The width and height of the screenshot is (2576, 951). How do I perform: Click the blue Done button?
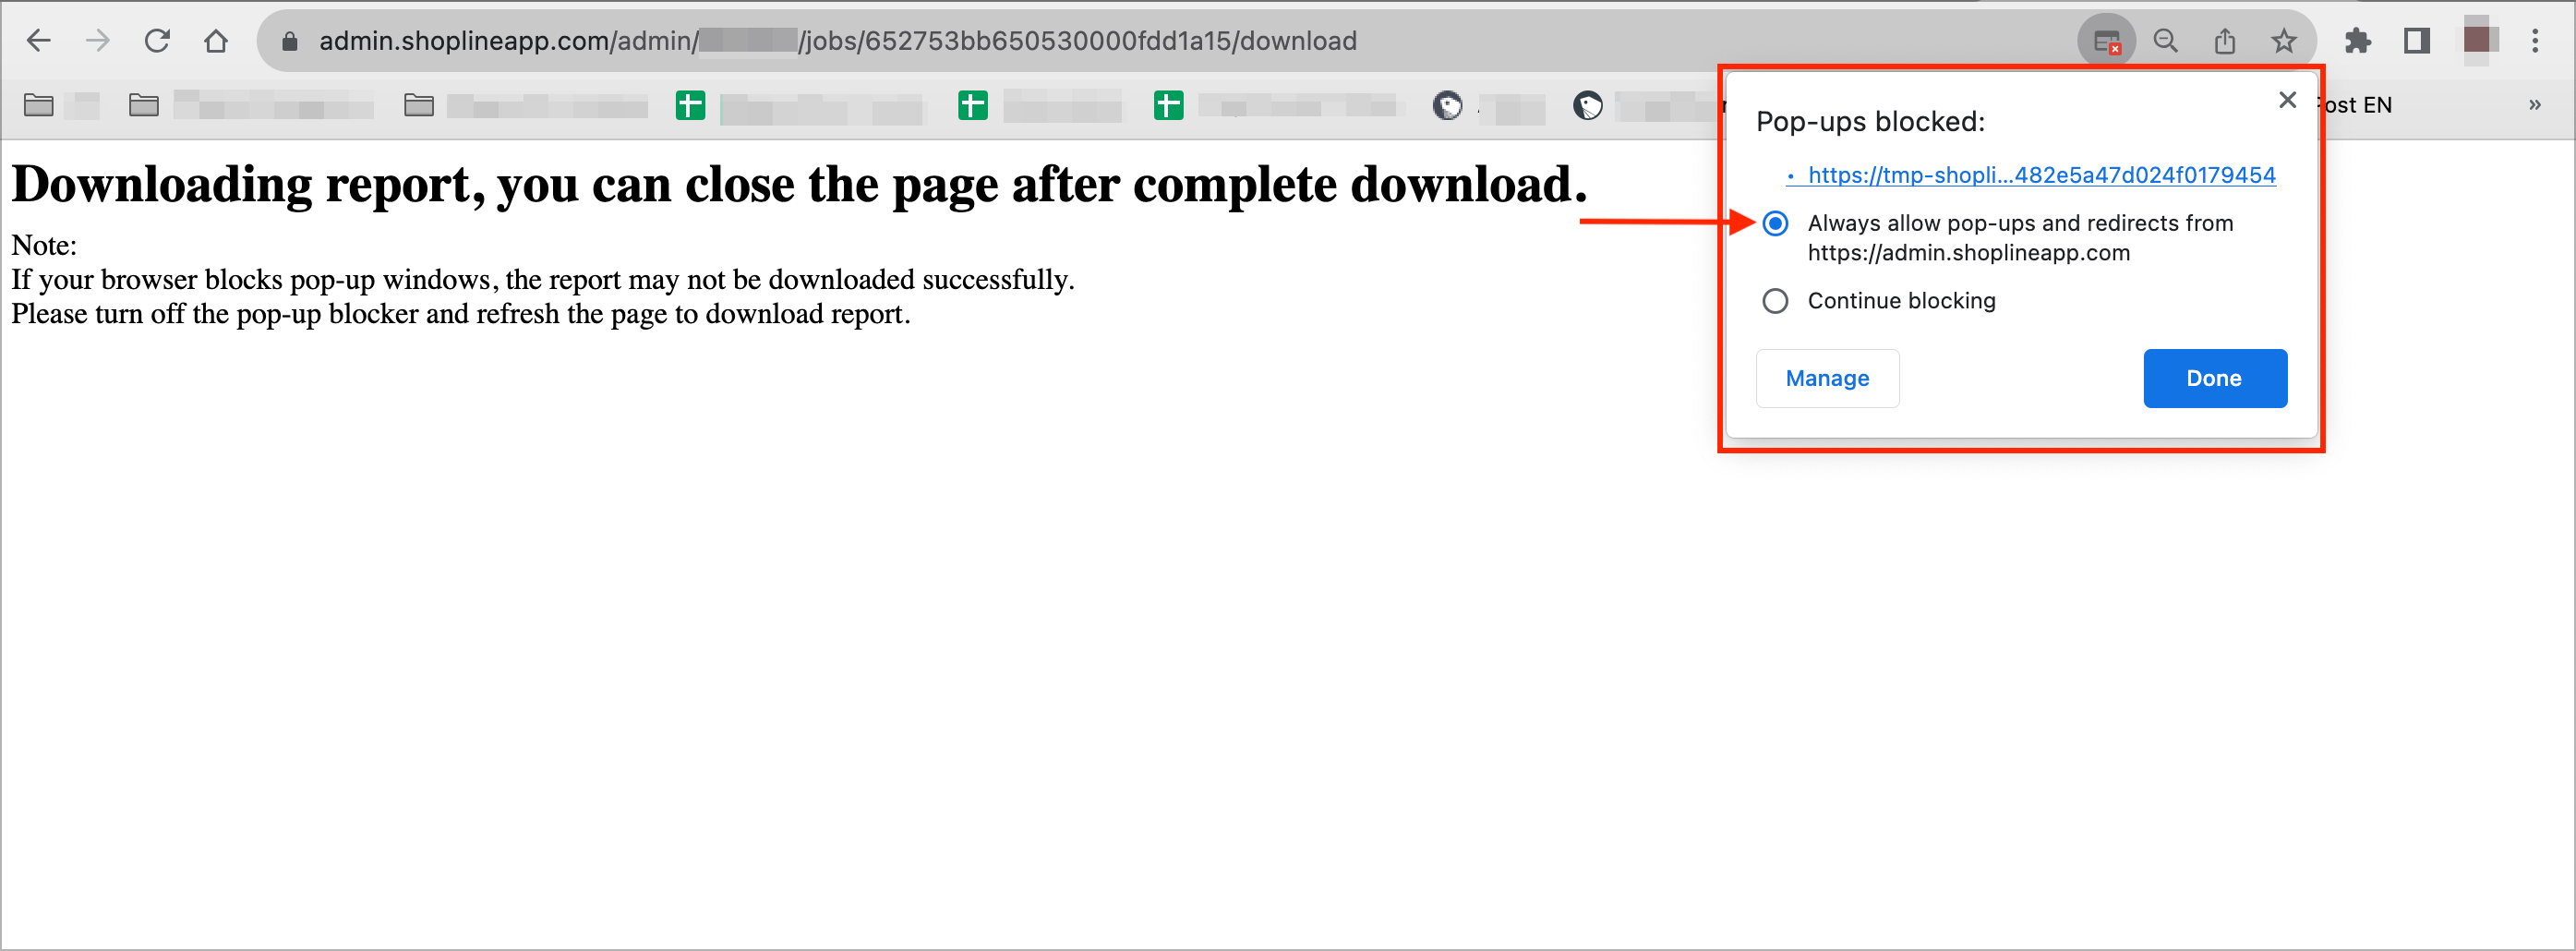[2214, 378]
